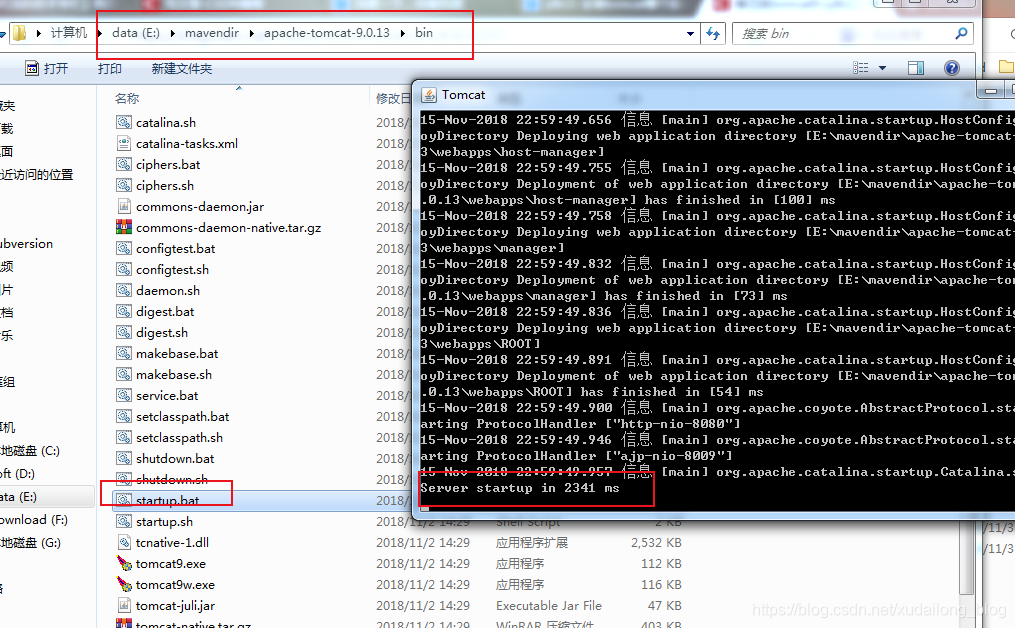
Task: Click the bin breadcrumb segment
Action: (x=424, y=32)
